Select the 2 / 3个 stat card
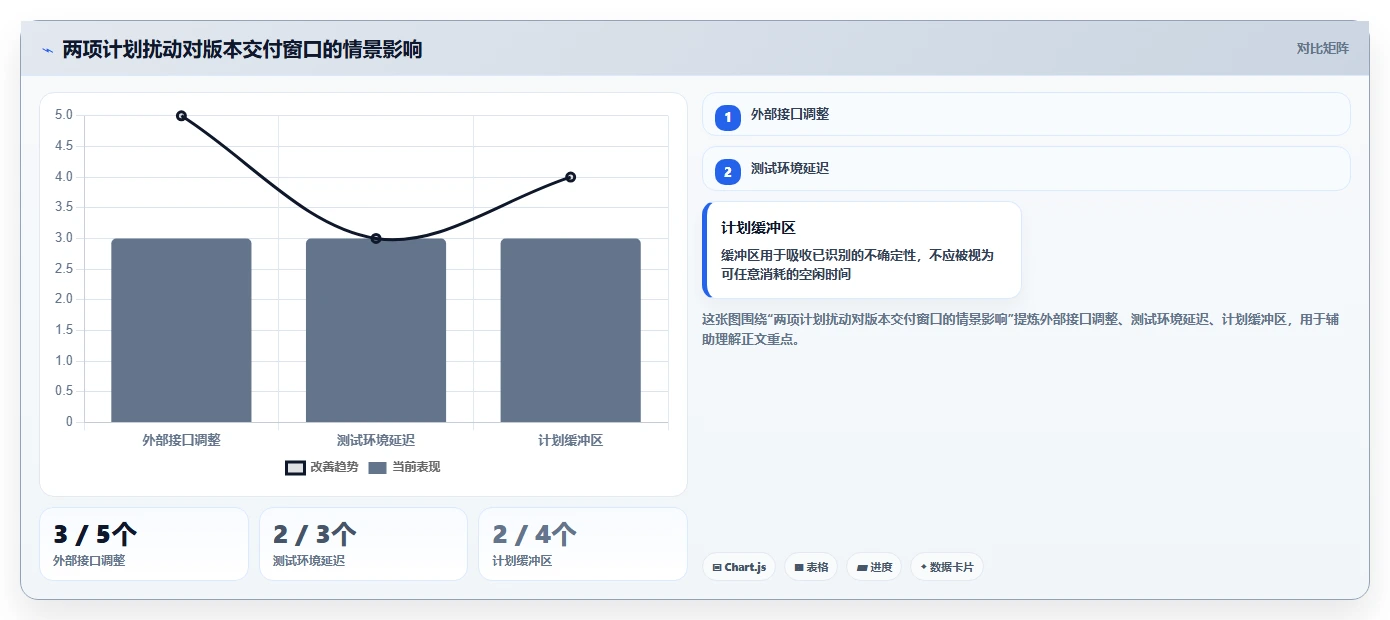The height and width of the screenshot is (620, 1390). 363,544
